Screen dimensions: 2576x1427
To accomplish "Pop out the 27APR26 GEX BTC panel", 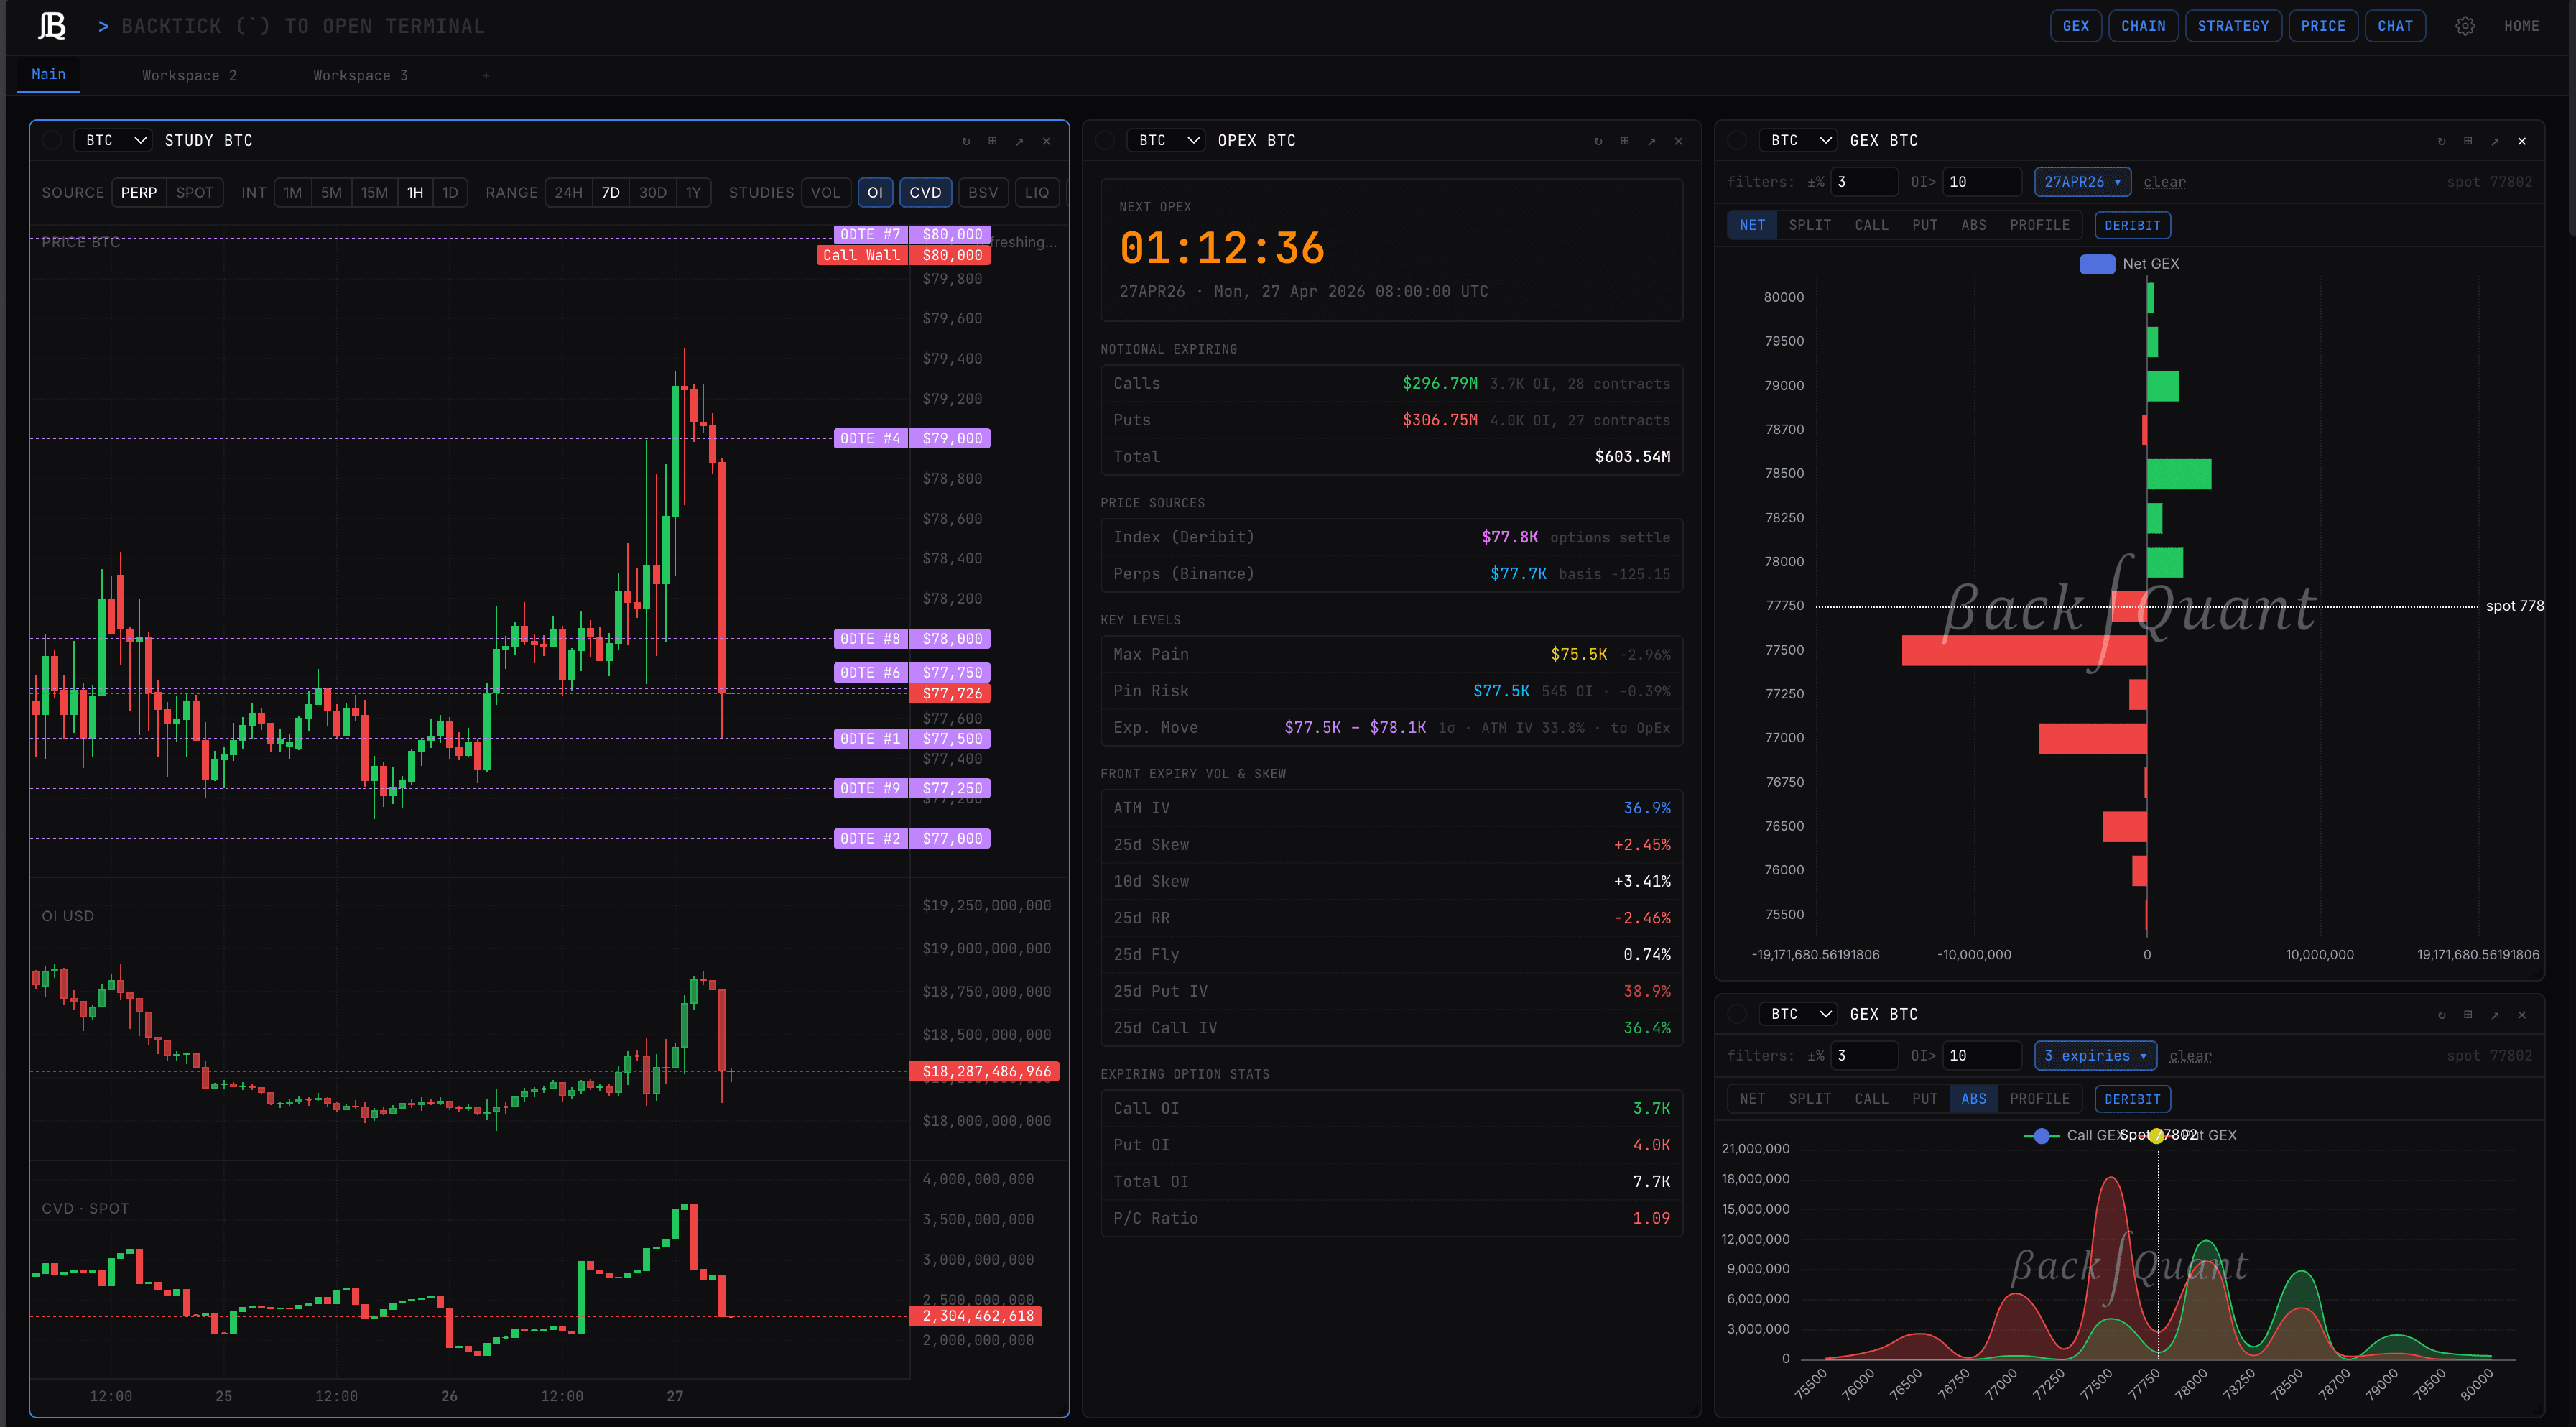I will click(2495, 141).
